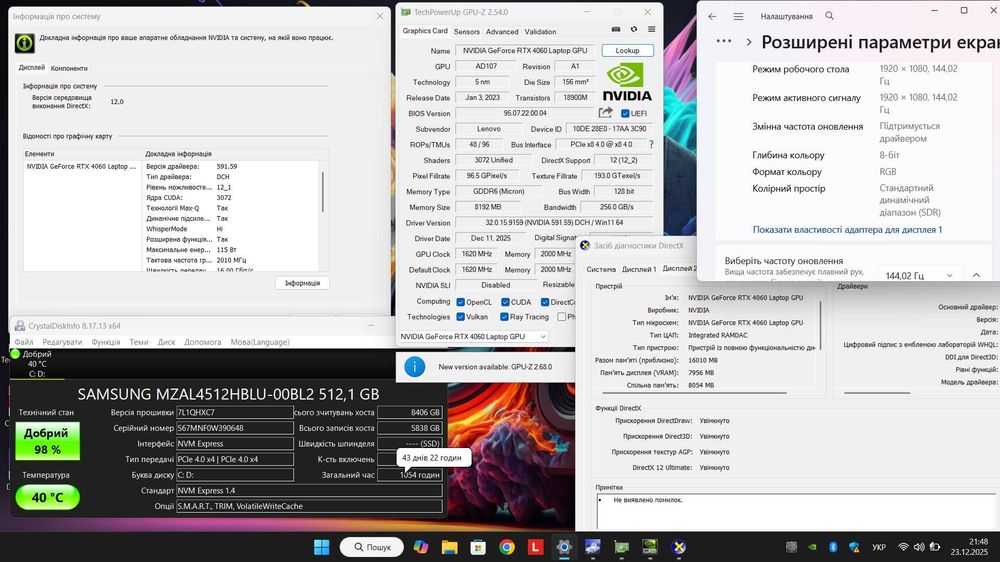Screen dimensions: 1000x562
Task: Click Lookup button in GPU-Z
Action: coord(628,50)
